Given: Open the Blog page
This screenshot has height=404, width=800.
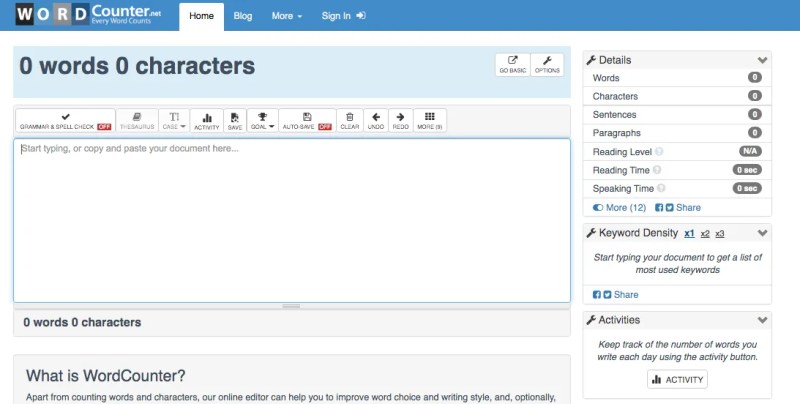Looking at the screenshot, I should click(x=243, y=16).
